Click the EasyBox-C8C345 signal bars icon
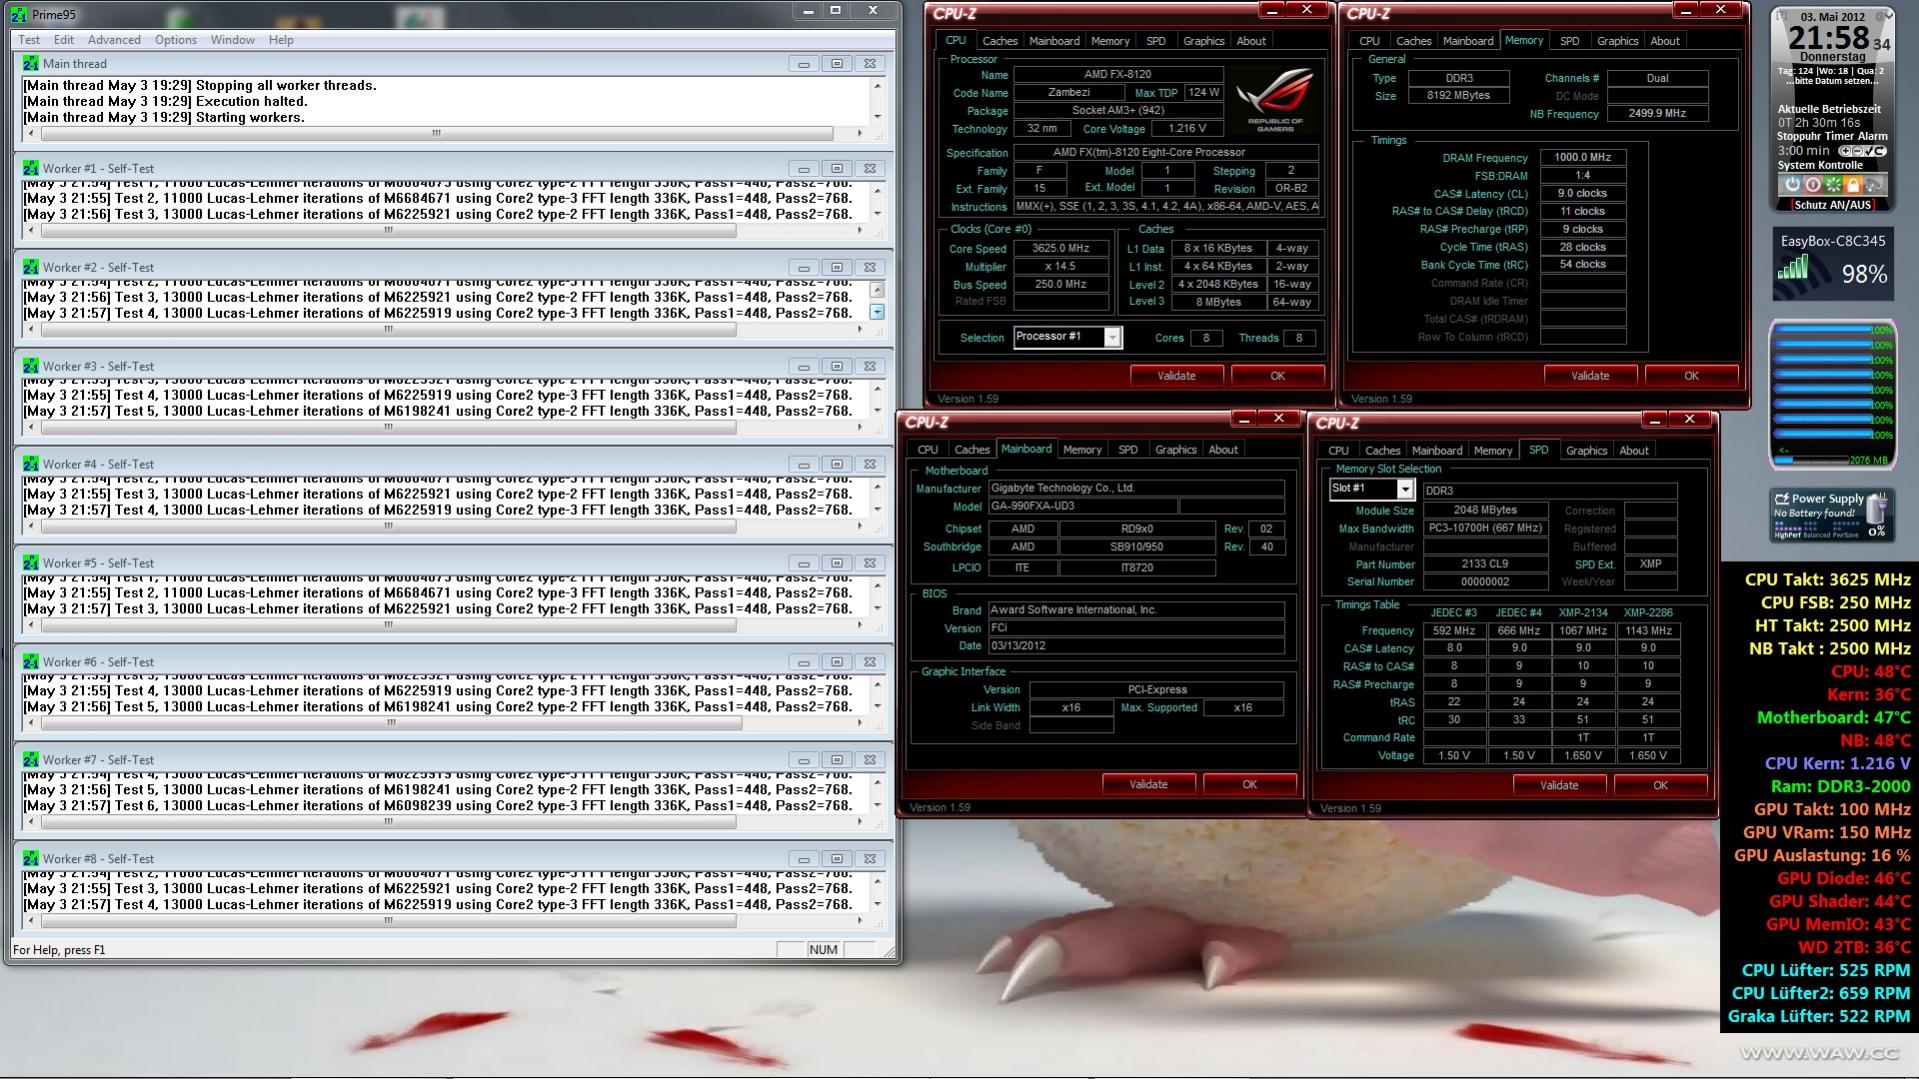The width and height of the screenshot is (1919, 1079). click(1793, 267)
